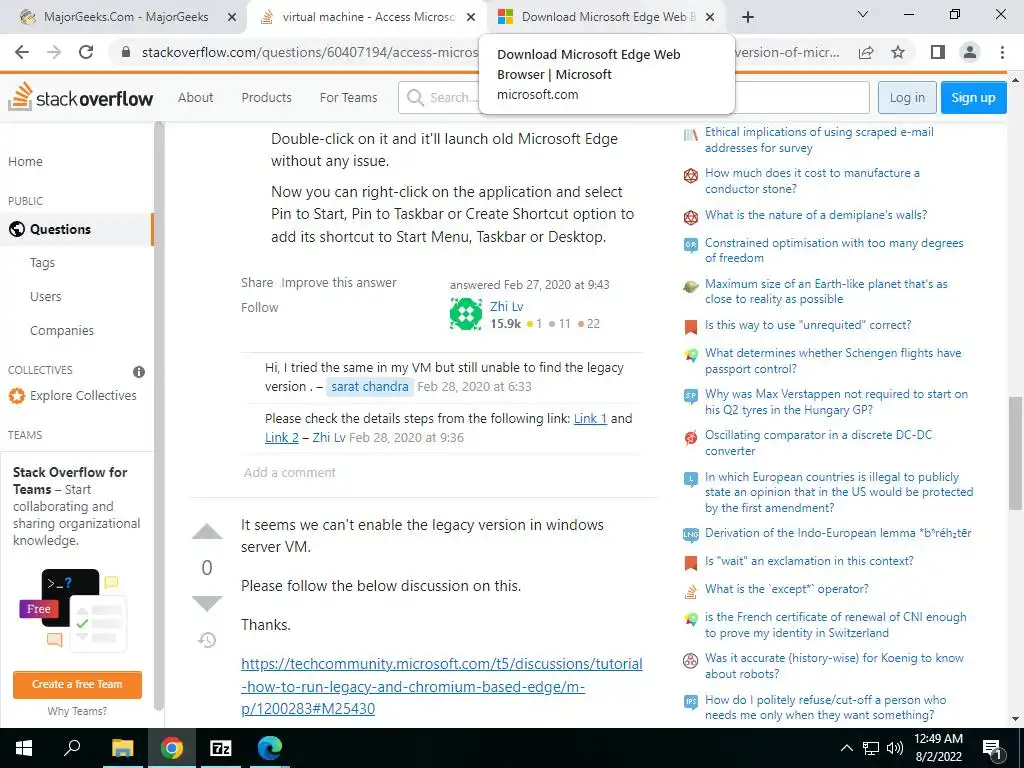Open the tab search chevron
1024x768 pixels.
click(863, 15)
